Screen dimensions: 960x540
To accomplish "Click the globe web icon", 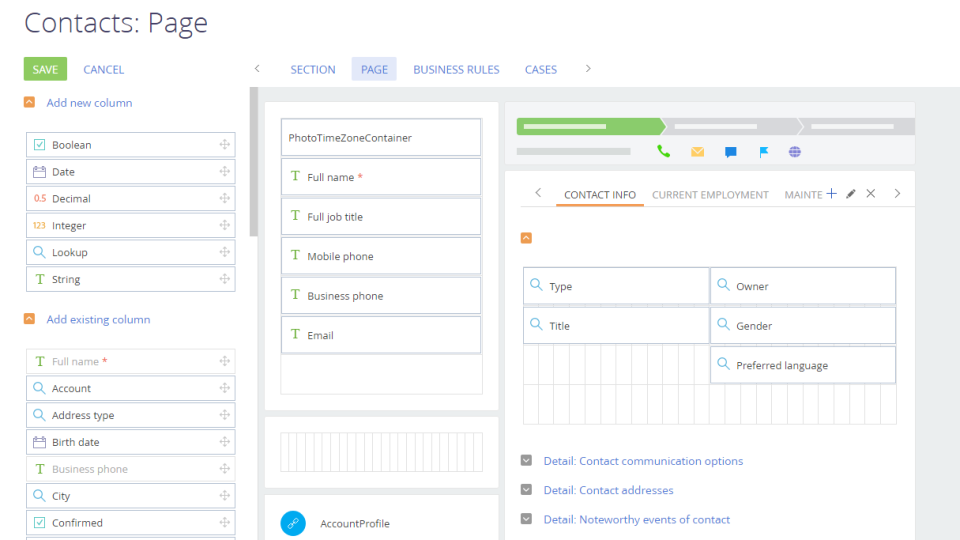I will (795, 152).
